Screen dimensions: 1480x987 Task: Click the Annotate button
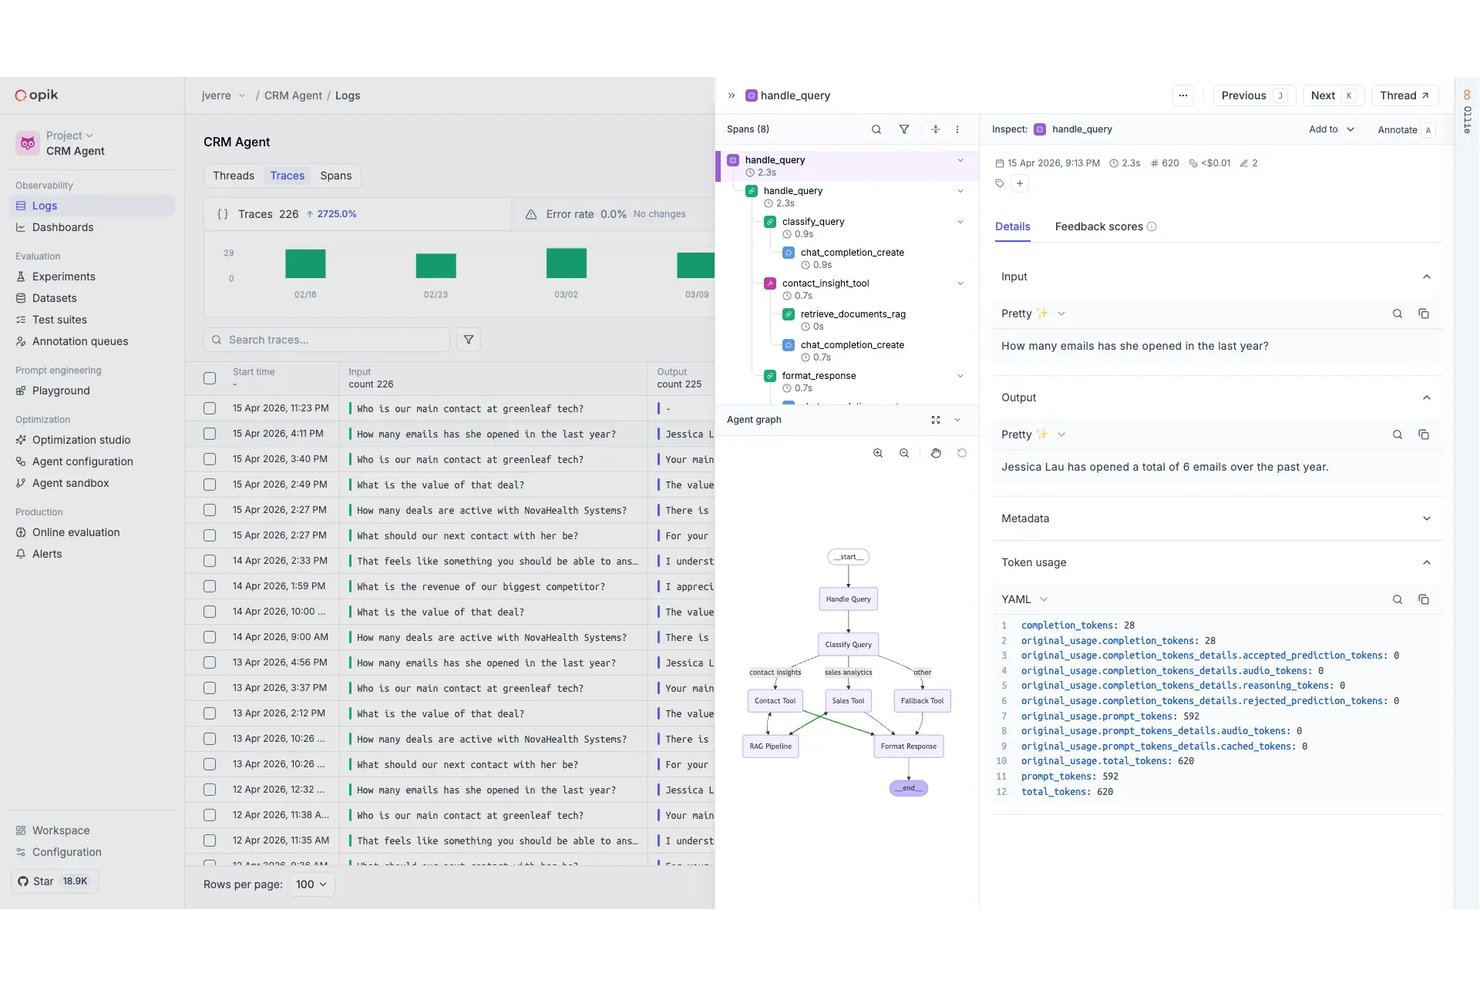tap(1405, 130)
